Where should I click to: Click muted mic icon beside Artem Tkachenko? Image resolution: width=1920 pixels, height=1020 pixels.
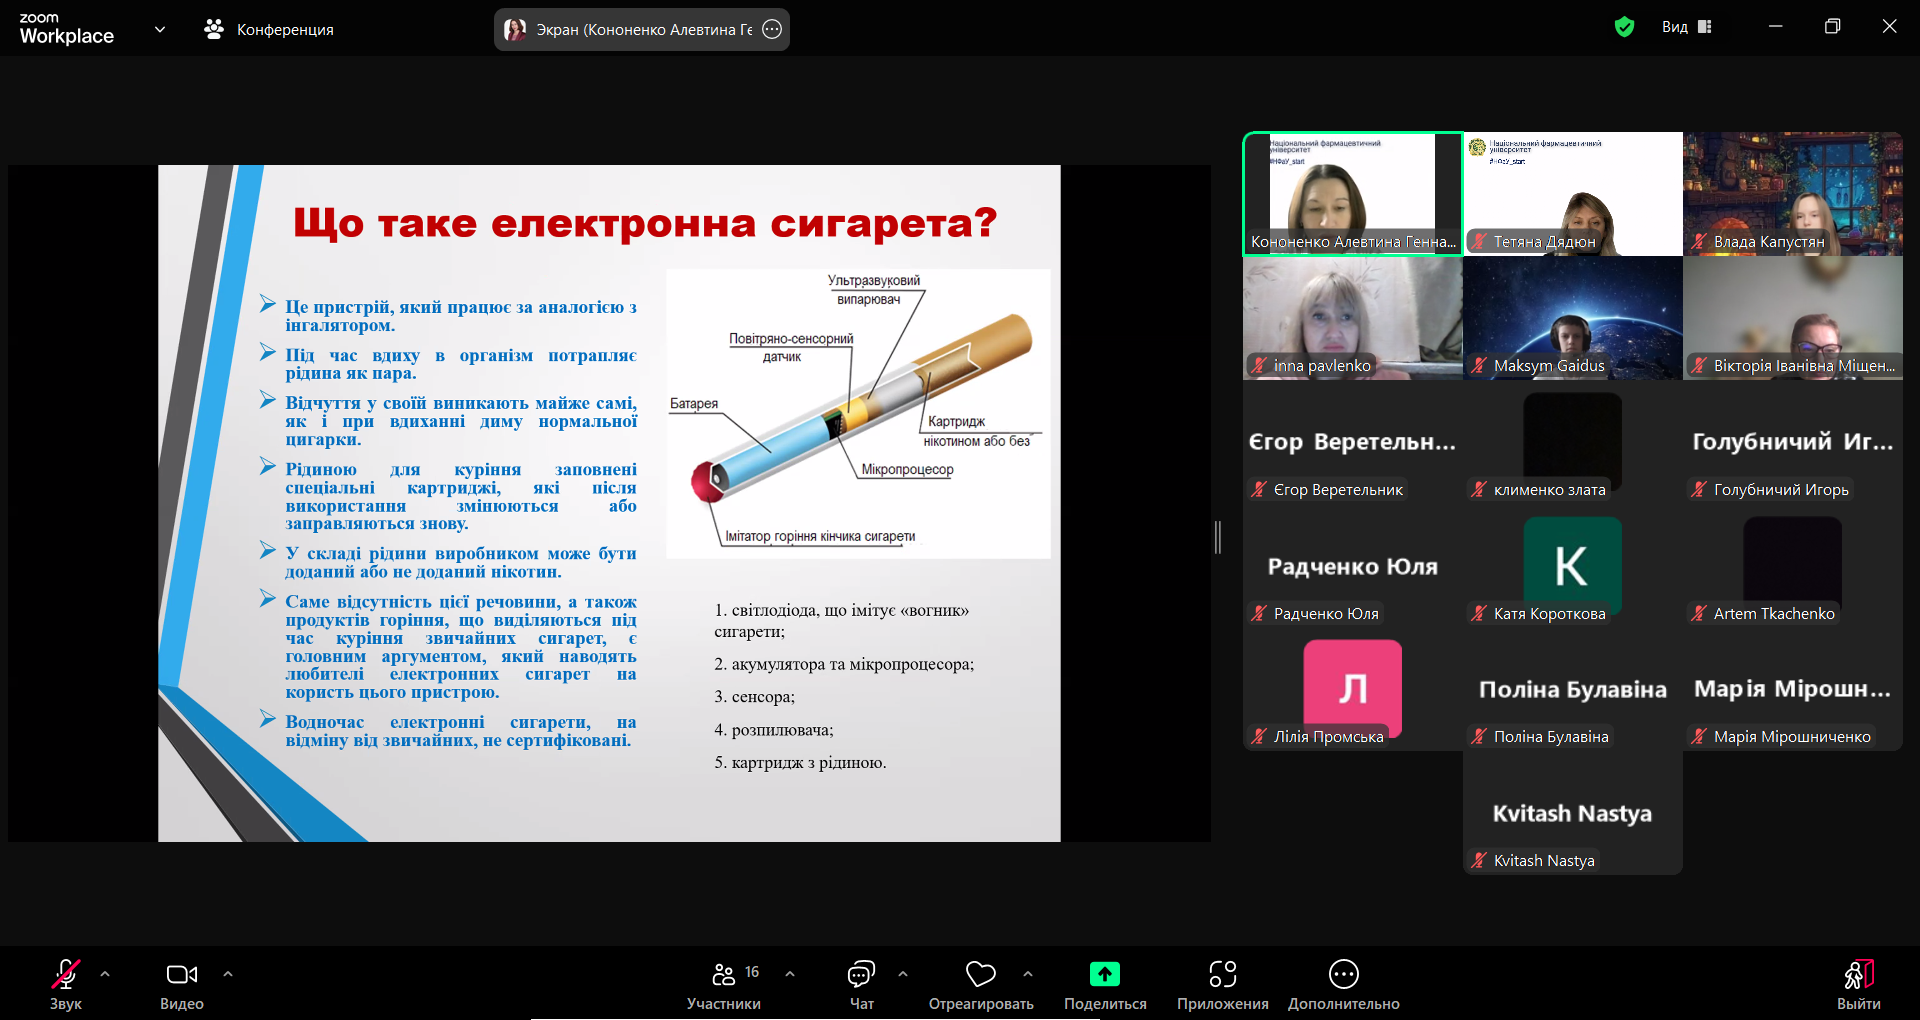point(1699,613)
